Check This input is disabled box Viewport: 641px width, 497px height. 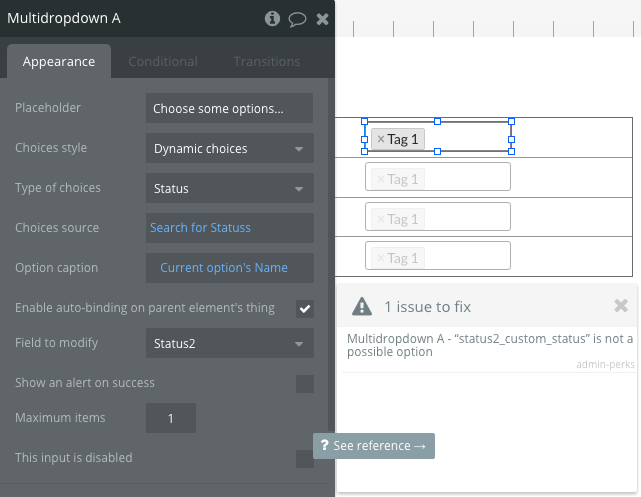click(305, 459)
